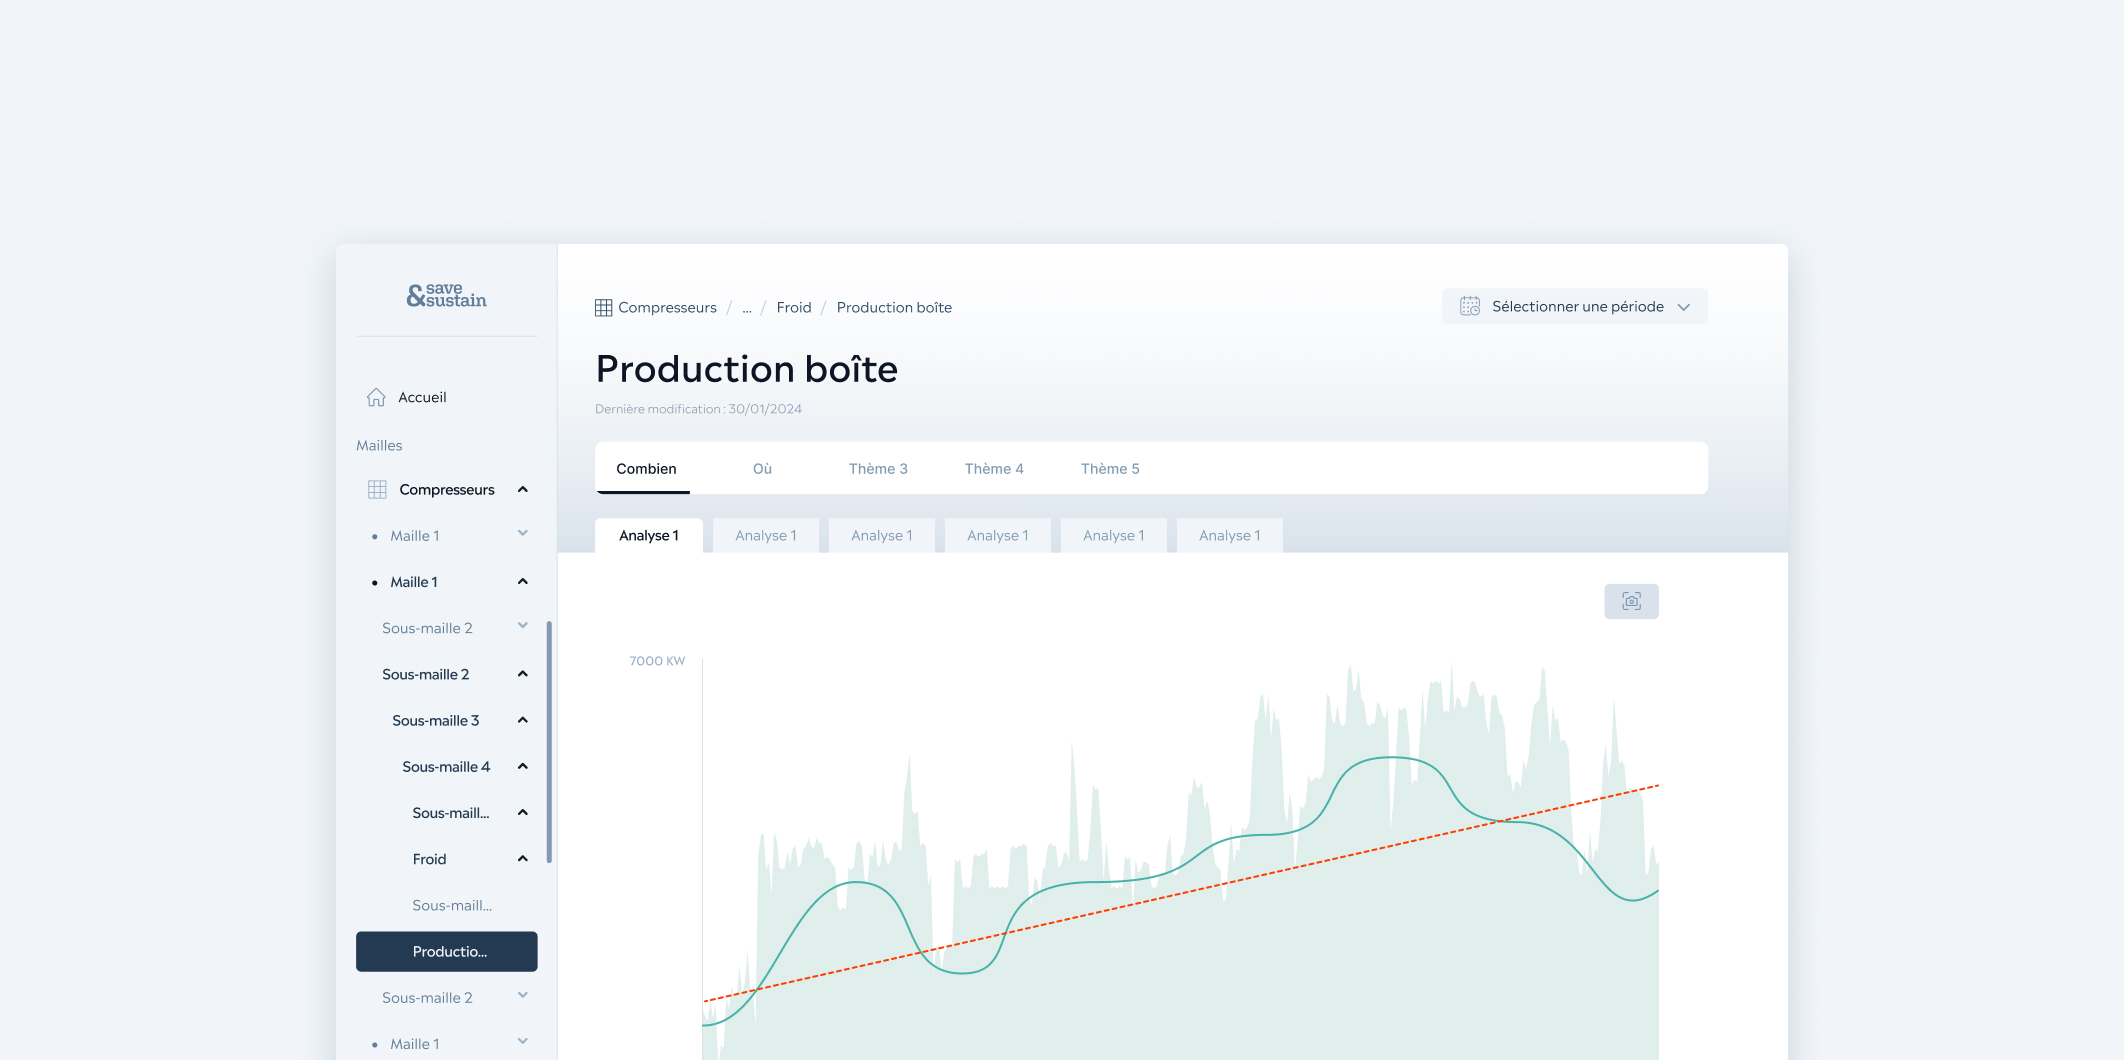The height and width of the screenshot is (1060, 2124).
Task: Select the last Analyse 1 sub-tab
Action: tap(1229, 536)
